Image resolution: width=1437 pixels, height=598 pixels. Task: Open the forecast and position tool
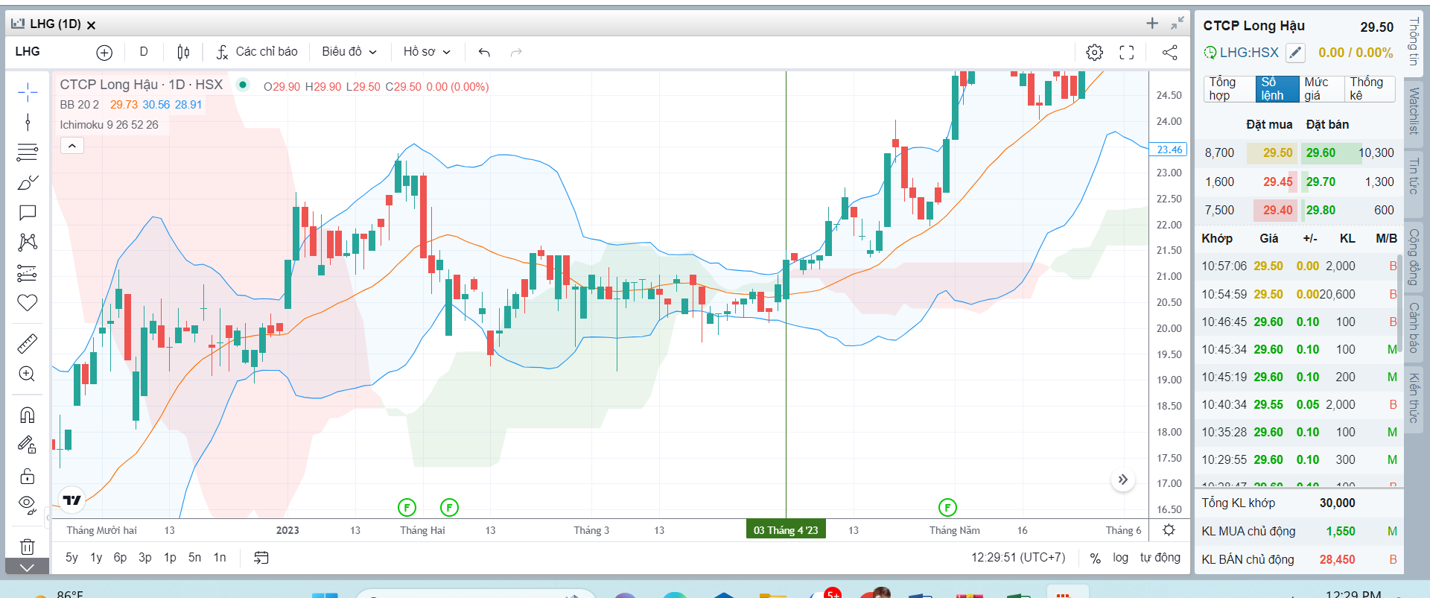click(x=27, y=273)
